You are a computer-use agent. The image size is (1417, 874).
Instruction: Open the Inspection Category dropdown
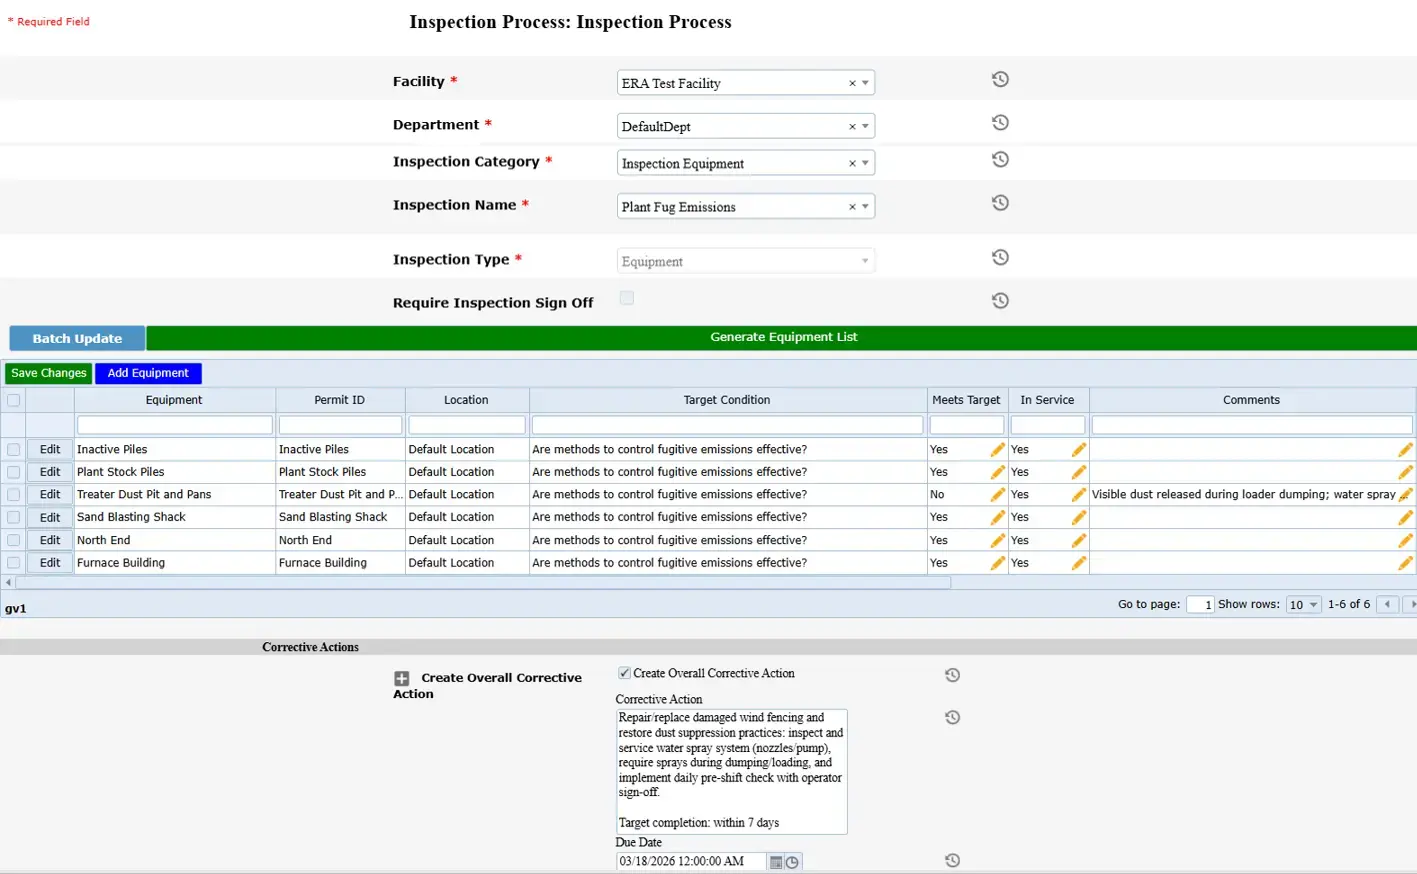(865, 163)
